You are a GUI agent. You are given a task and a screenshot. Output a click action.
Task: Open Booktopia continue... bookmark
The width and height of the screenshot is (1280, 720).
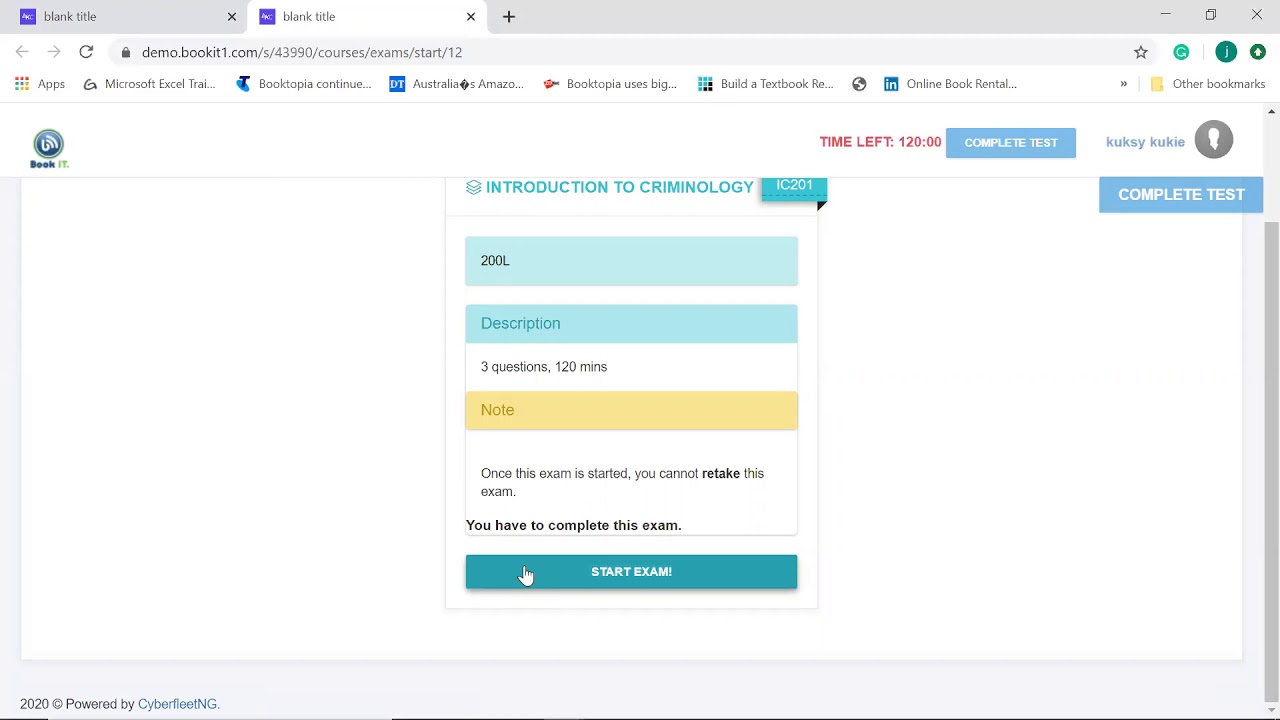pyautogui.click(x=304, y=84)
